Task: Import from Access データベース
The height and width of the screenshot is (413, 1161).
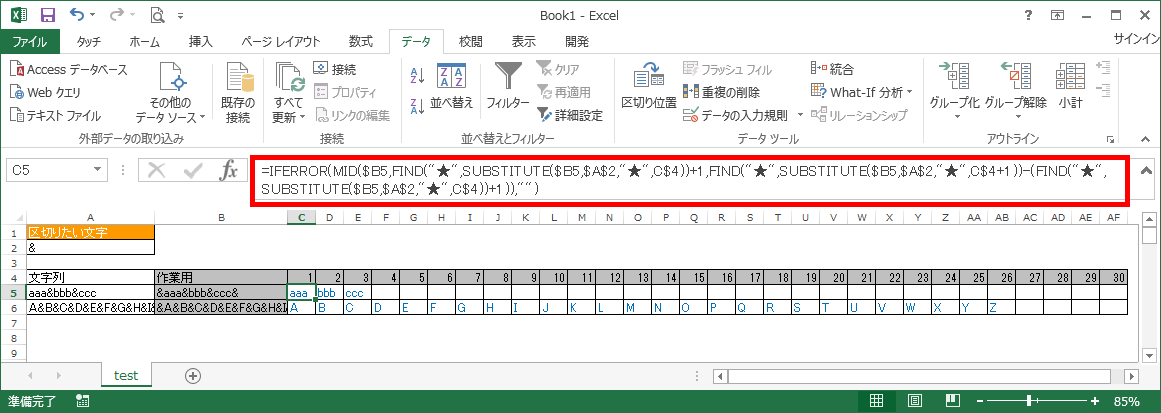Action: [x=69, y=70]
